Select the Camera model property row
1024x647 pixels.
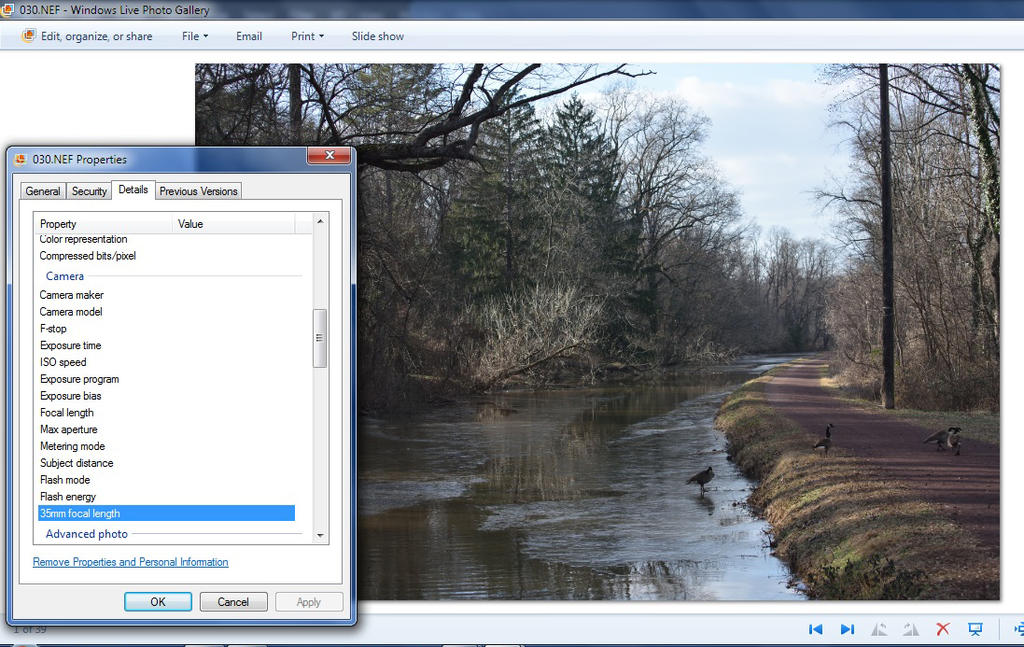click(71, 312)
